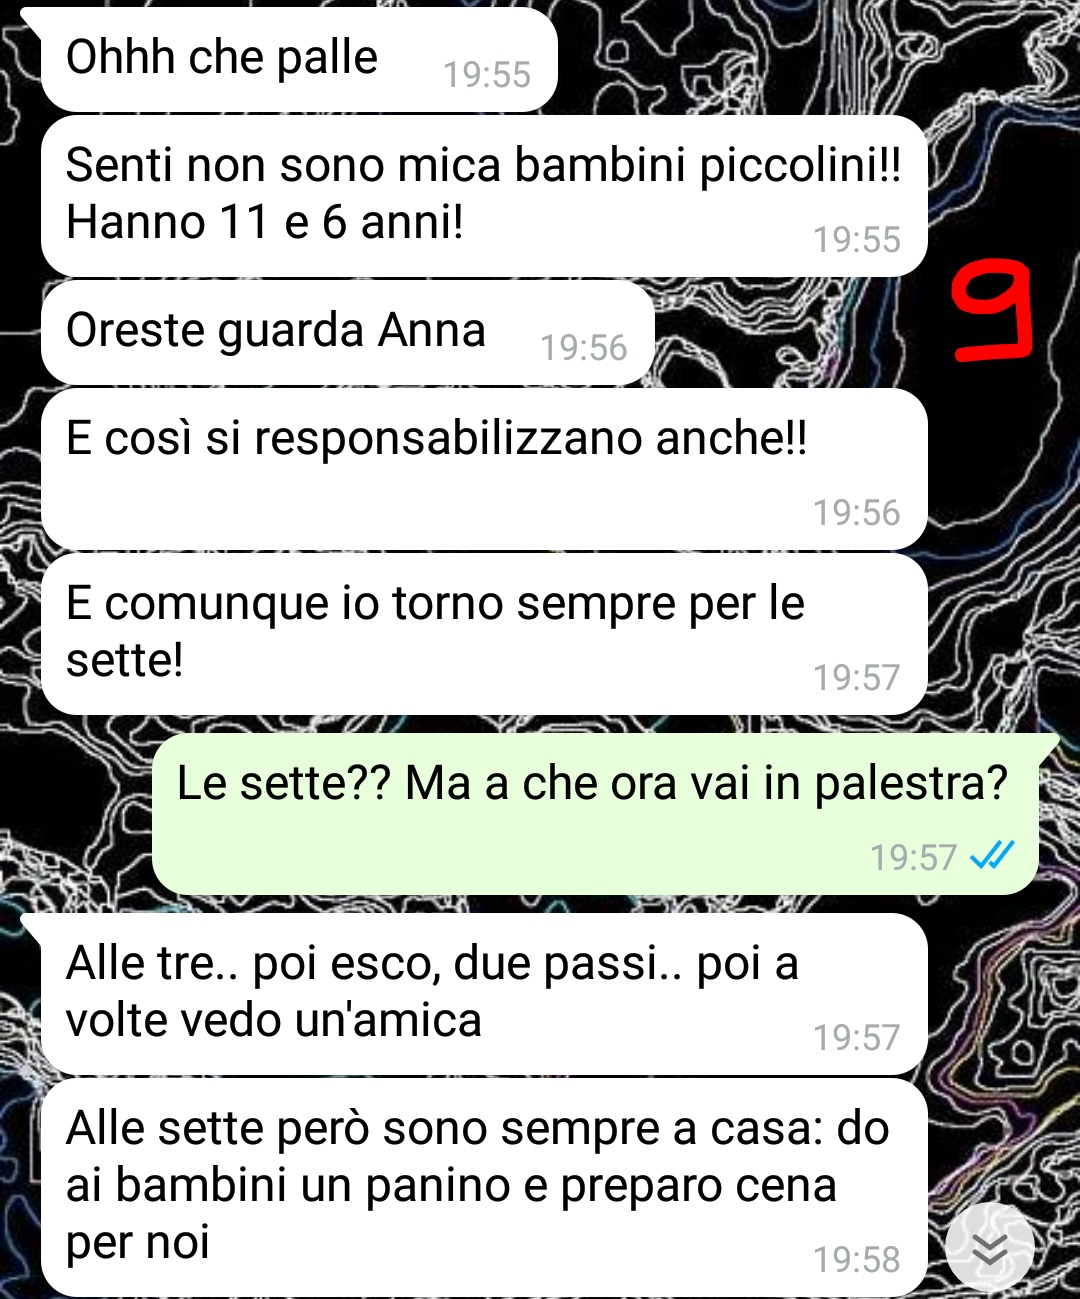Screen dimensions: 1080x1299
Task: Tap the 'Alle sette però sono sempre' message
Action: pyautogui.click(x=484, y=1187)
